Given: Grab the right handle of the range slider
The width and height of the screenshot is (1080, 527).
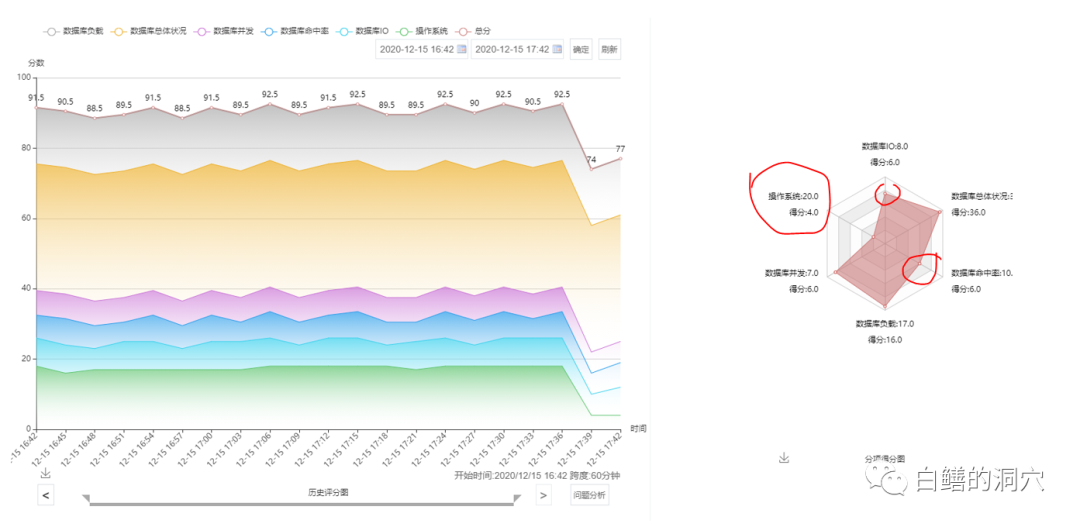Looking at the screenshot, I should (517, 499).
